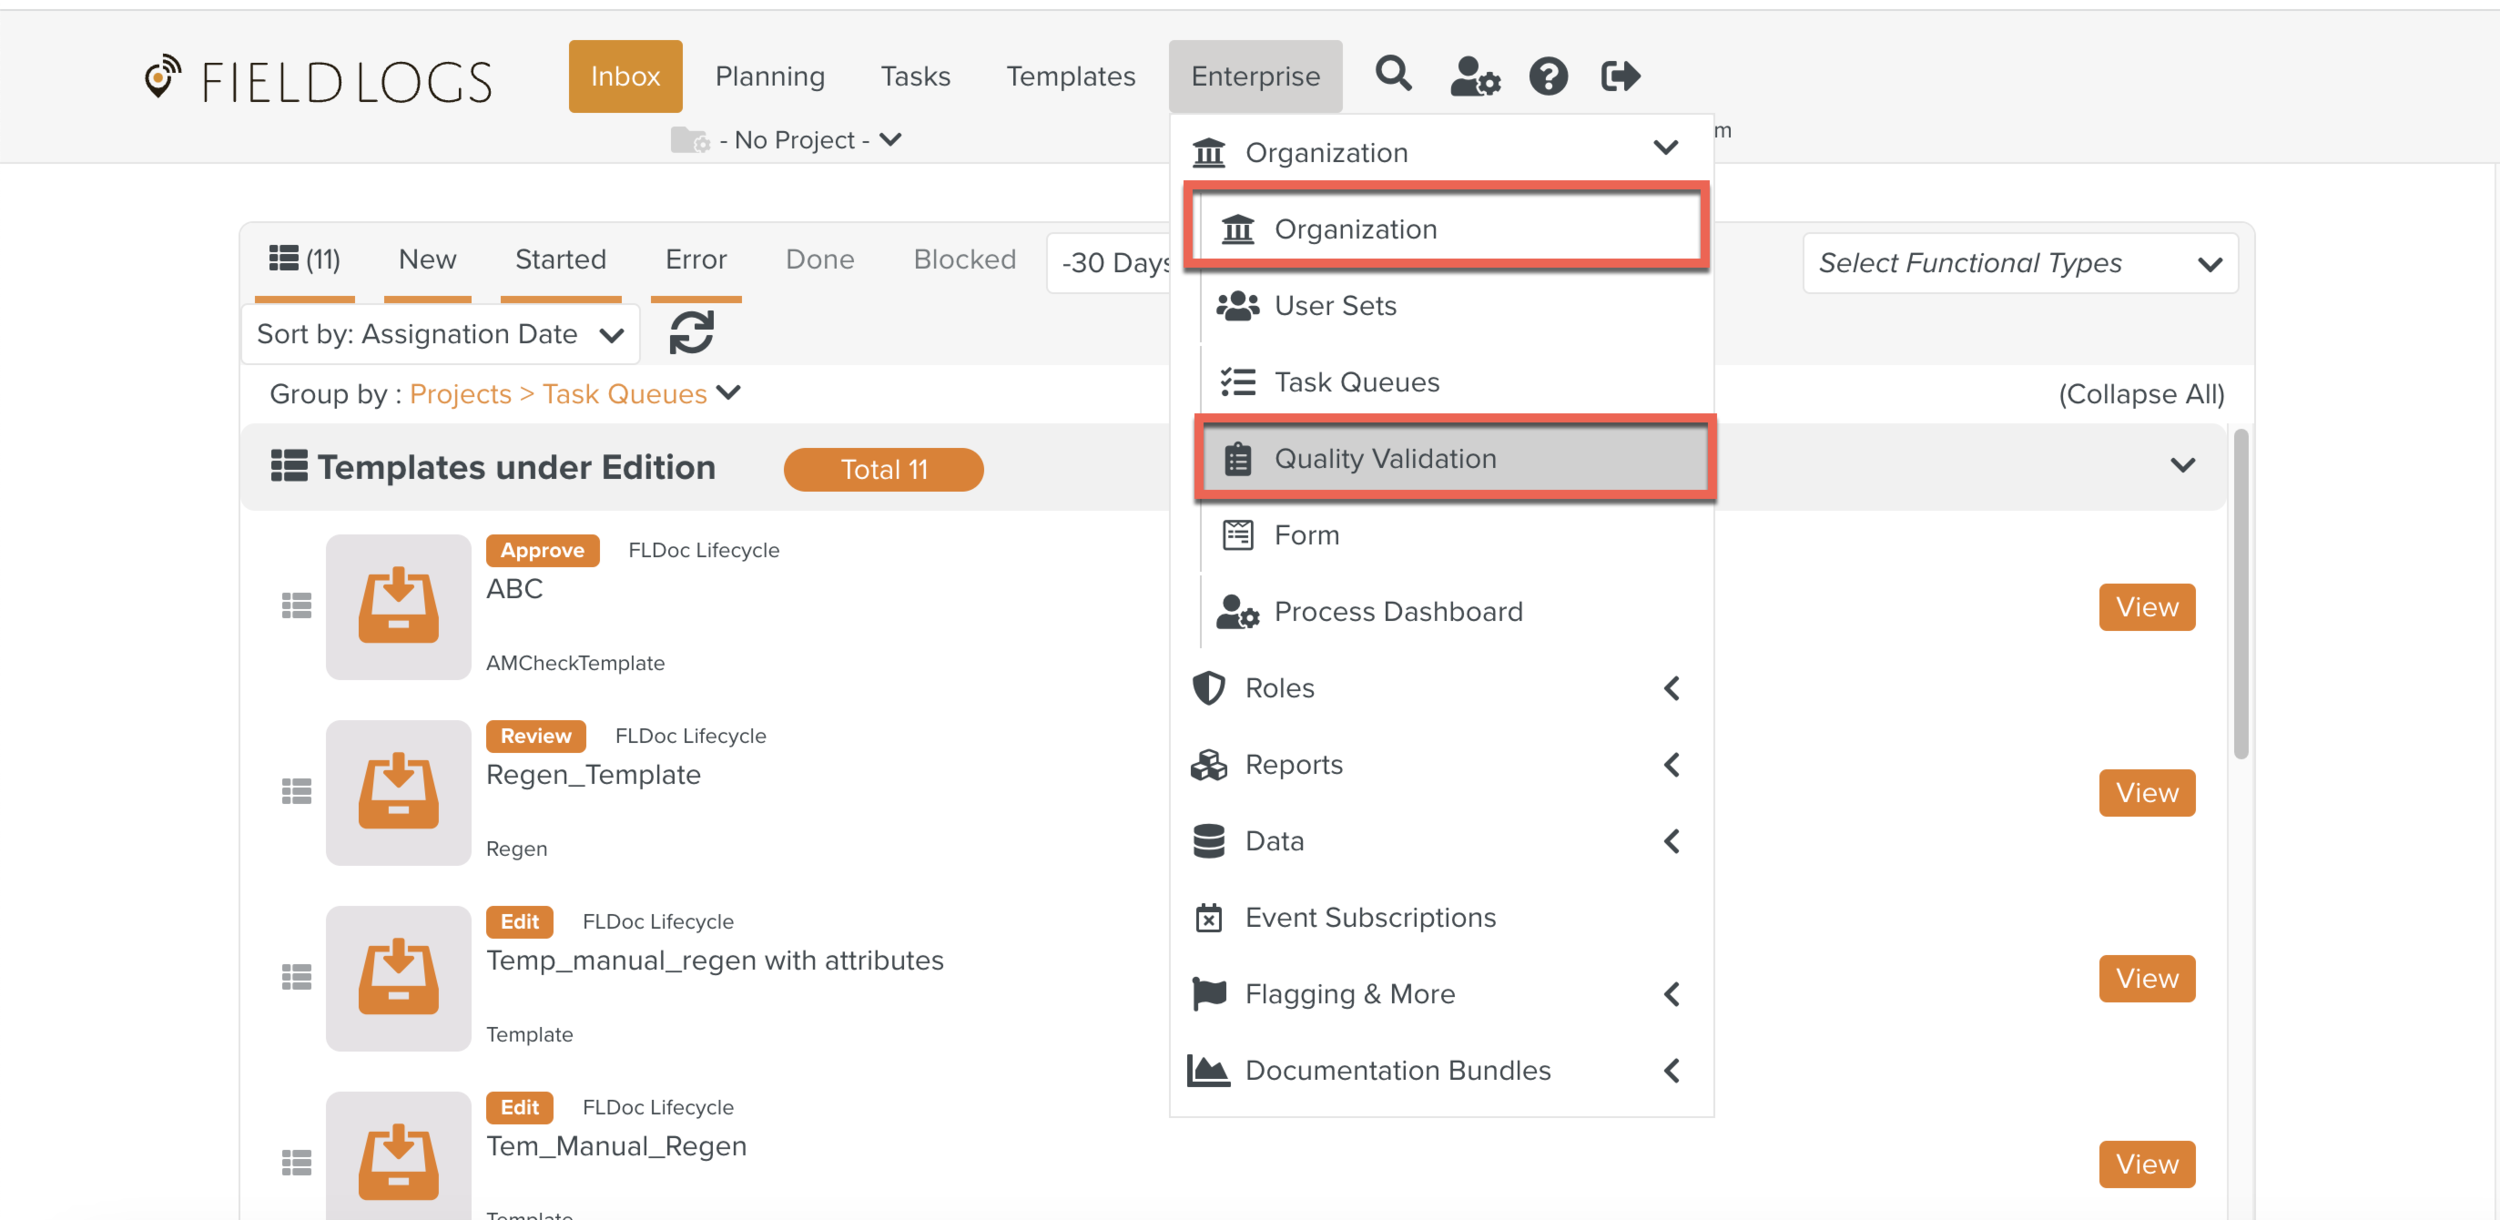Open Select Functional Types dropdown
Image resolution: width=2500 pixels, height=1220 pixels.
click(x=2019, y=263)
